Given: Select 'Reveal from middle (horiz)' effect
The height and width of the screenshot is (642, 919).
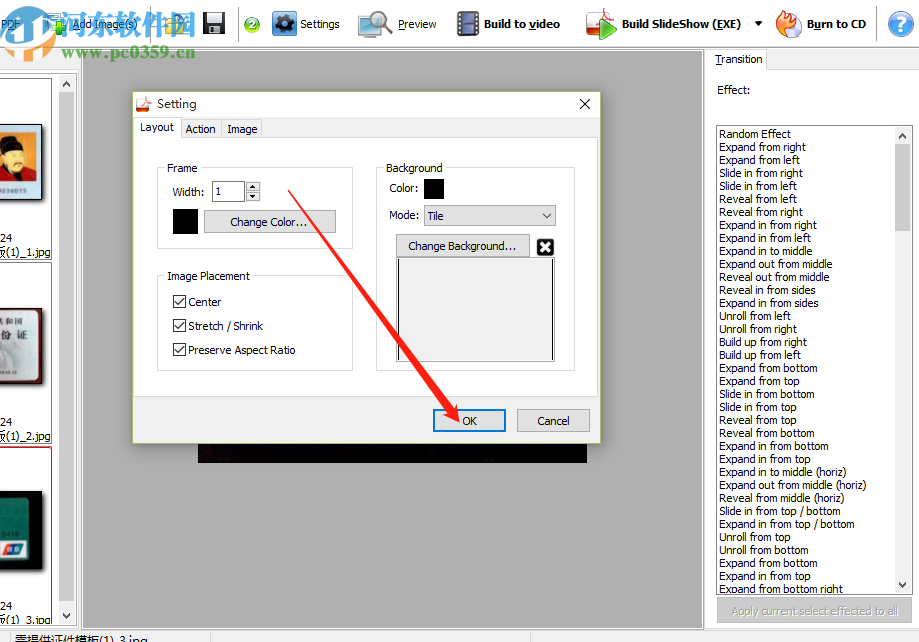Looking at the screenshot, I should (781, 498).
